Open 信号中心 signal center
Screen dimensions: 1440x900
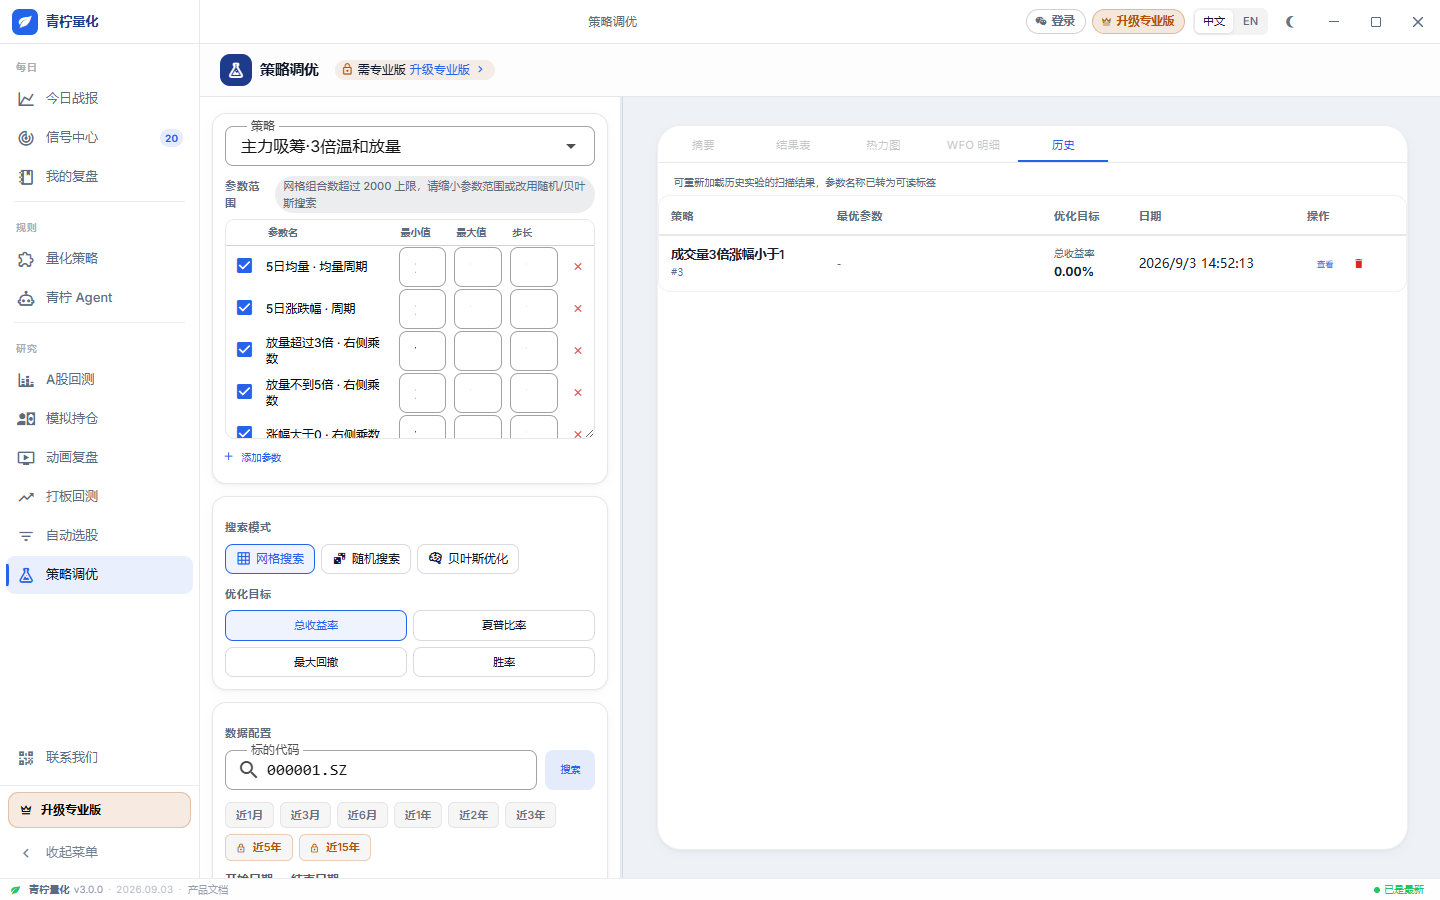point(99,137)
